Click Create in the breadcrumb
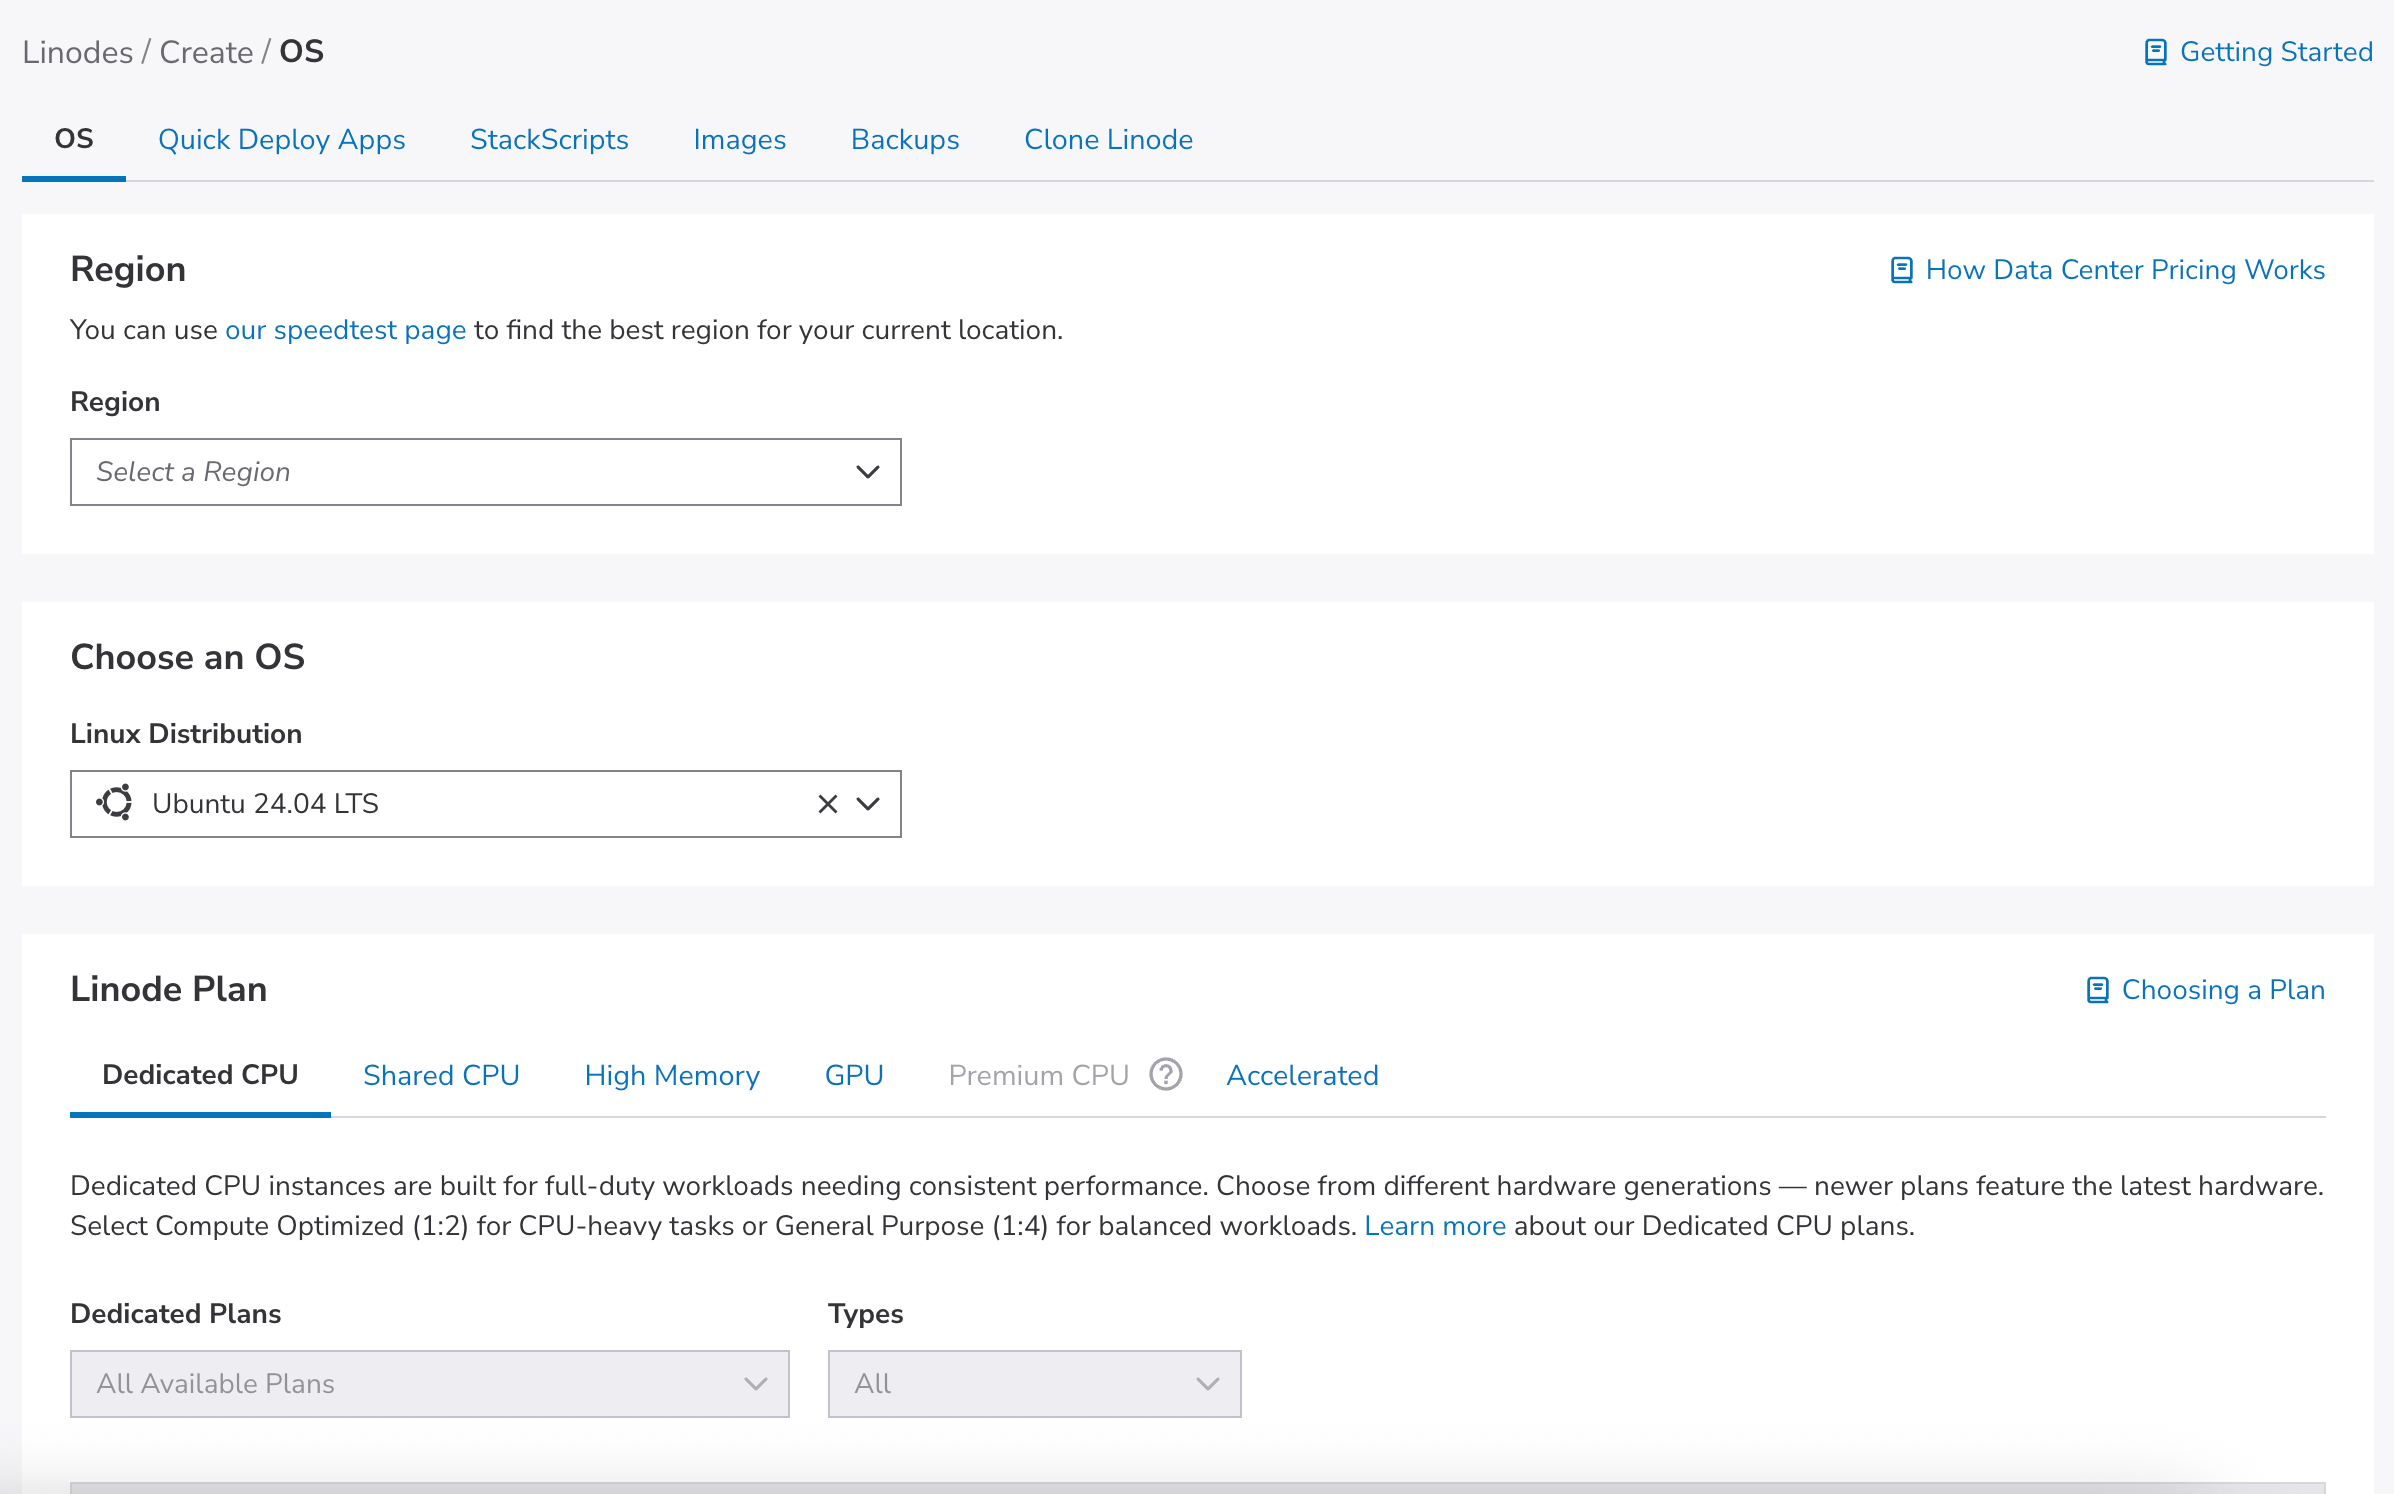The height and width of the screenshot is (1494, 2394). (206, 52)
